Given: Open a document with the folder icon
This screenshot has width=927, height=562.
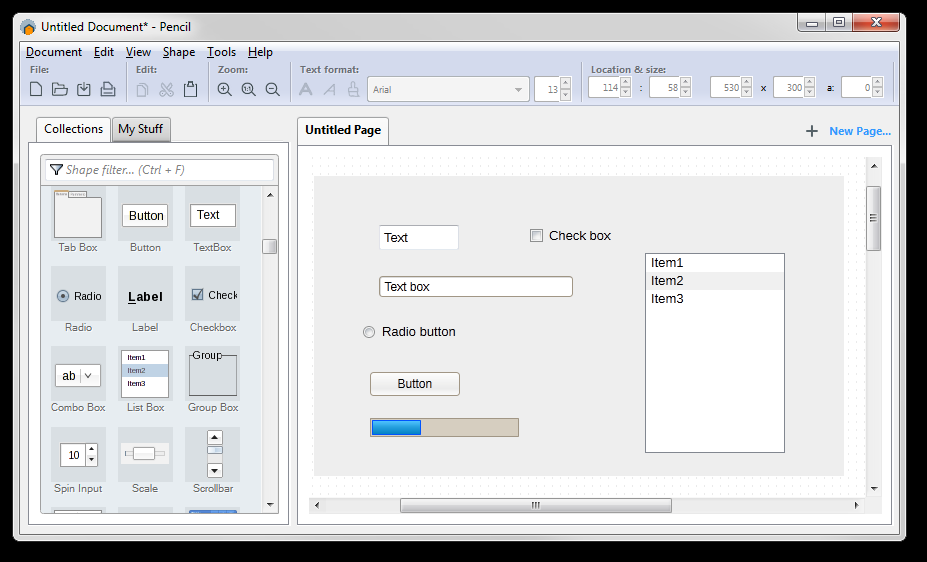Looking at the screenshot, I should (x=60, y=89).
